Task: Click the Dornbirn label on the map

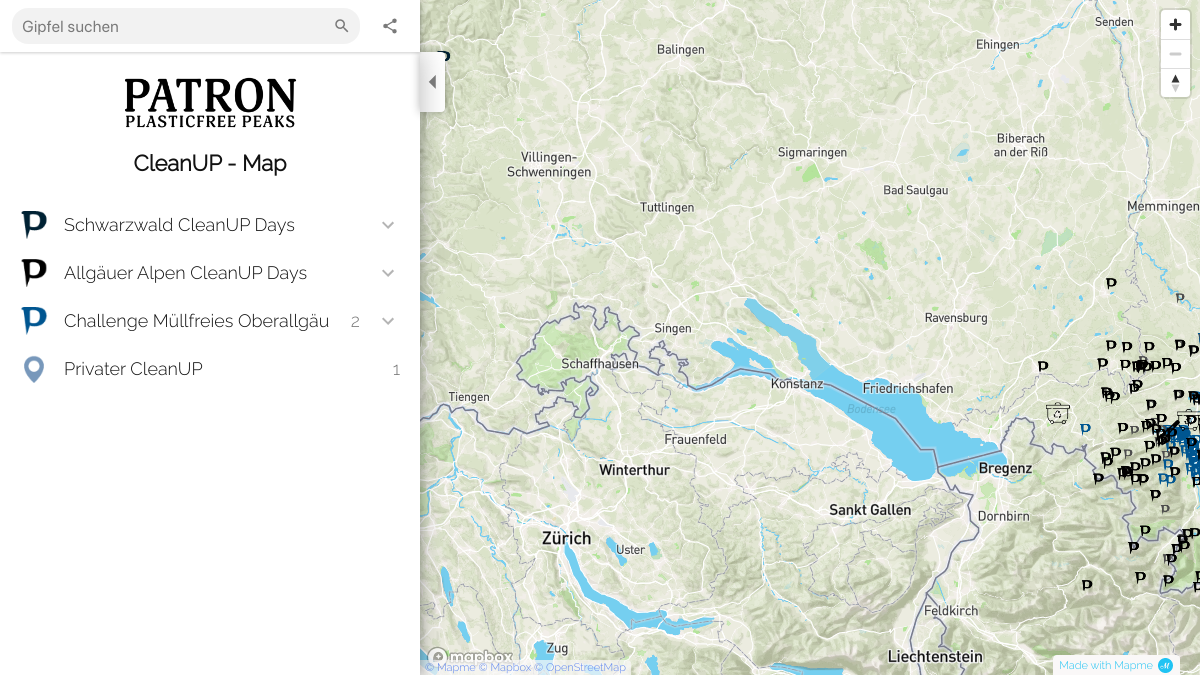Action: (x=1003, y=517)
